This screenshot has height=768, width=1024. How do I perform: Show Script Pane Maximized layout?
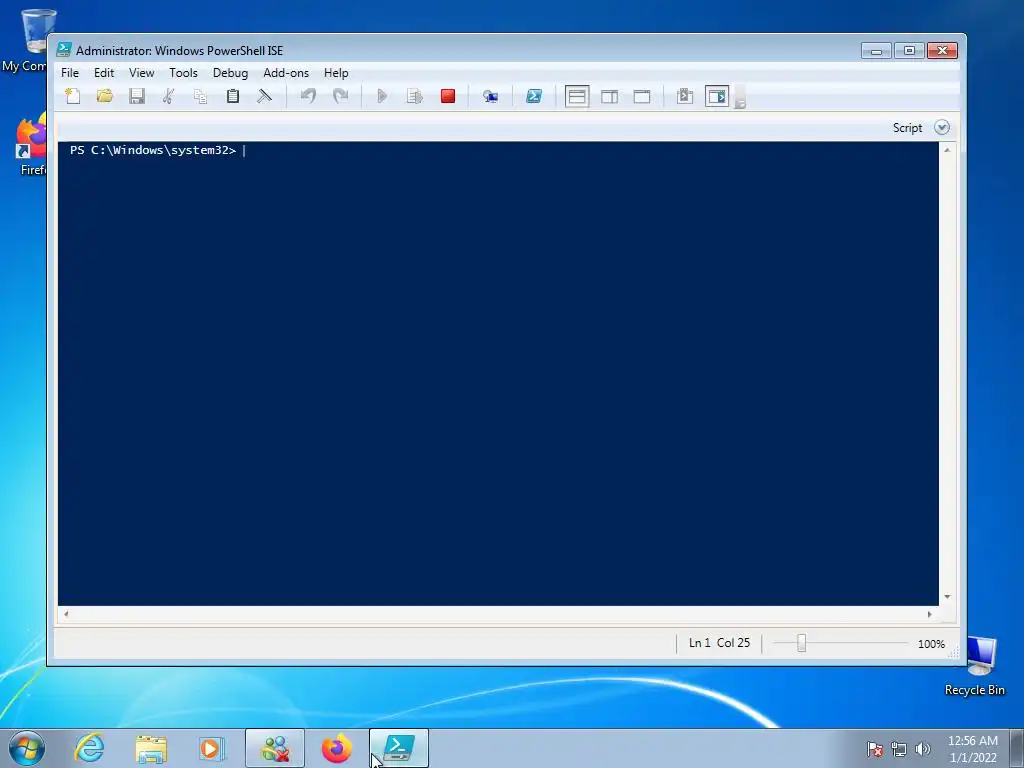[642, 97]
